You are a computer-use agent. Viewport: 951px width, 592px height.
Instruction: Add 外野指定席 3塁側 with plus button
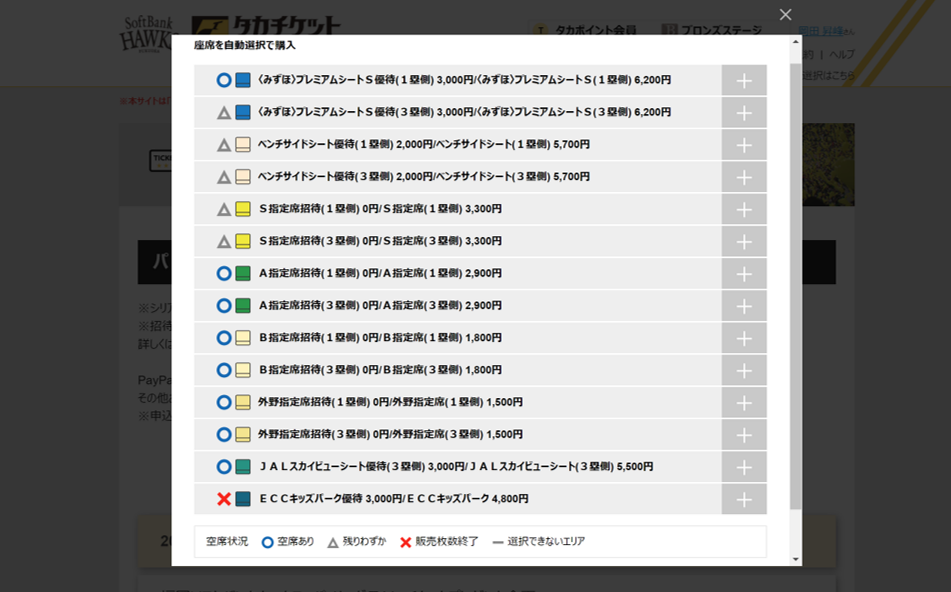[x=743, y=435]
